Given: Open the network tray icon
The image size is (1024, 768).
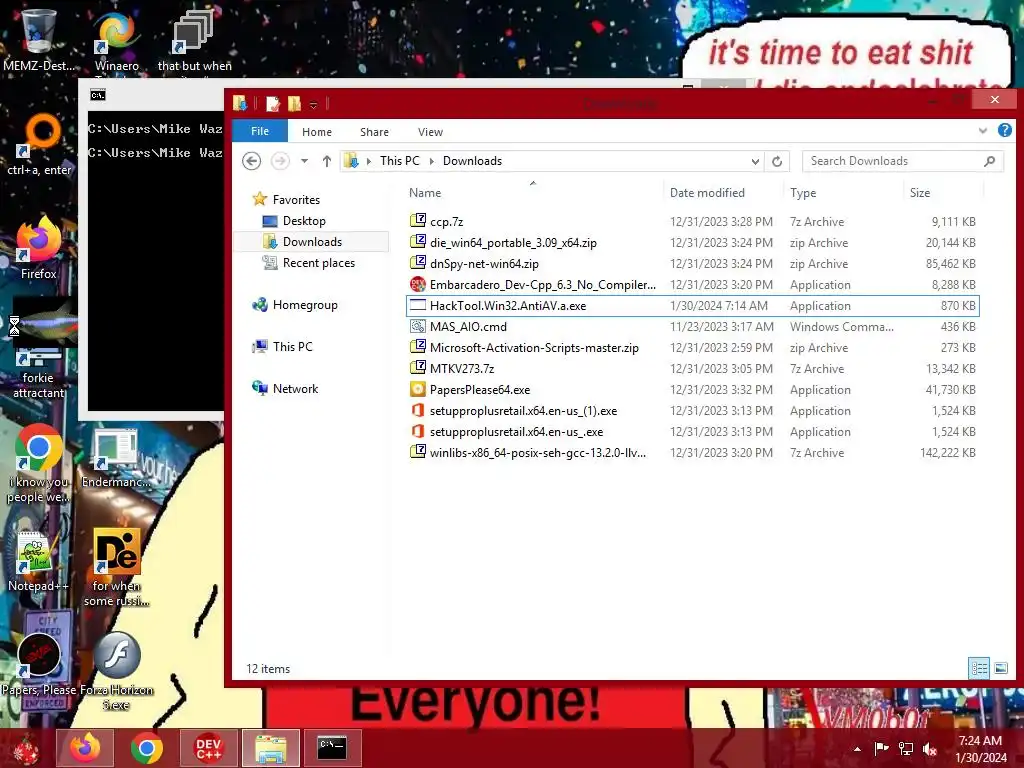Looking at the screenshot, I should (x=906, y=748).
